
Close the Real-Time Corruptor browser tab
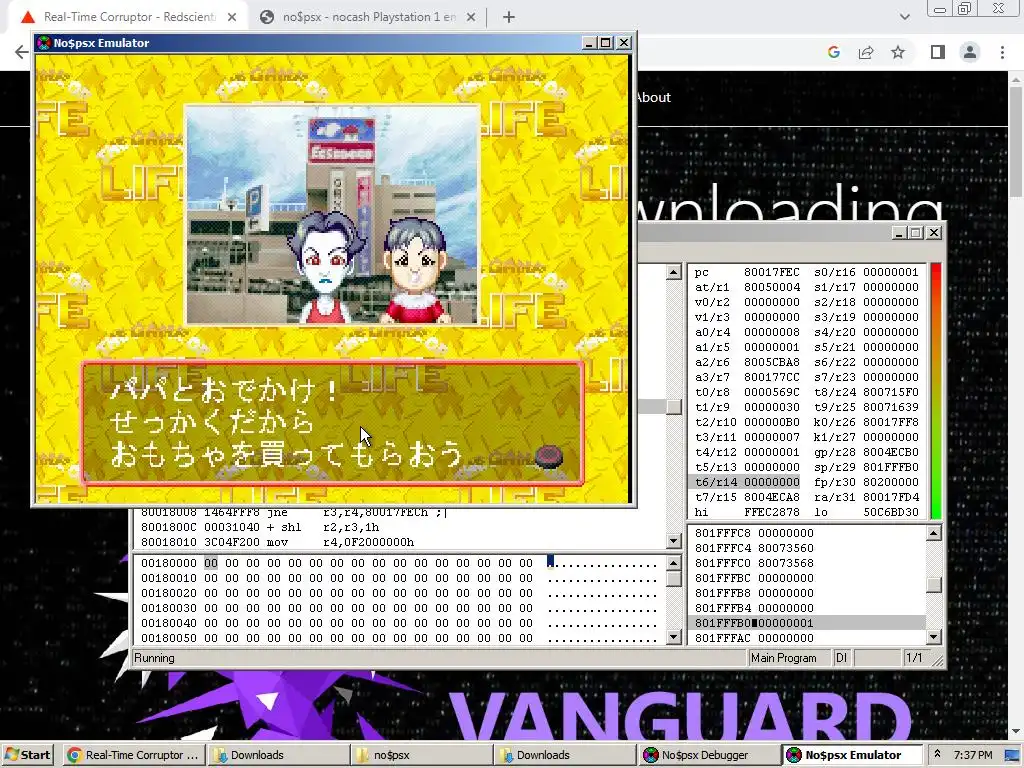232,18
